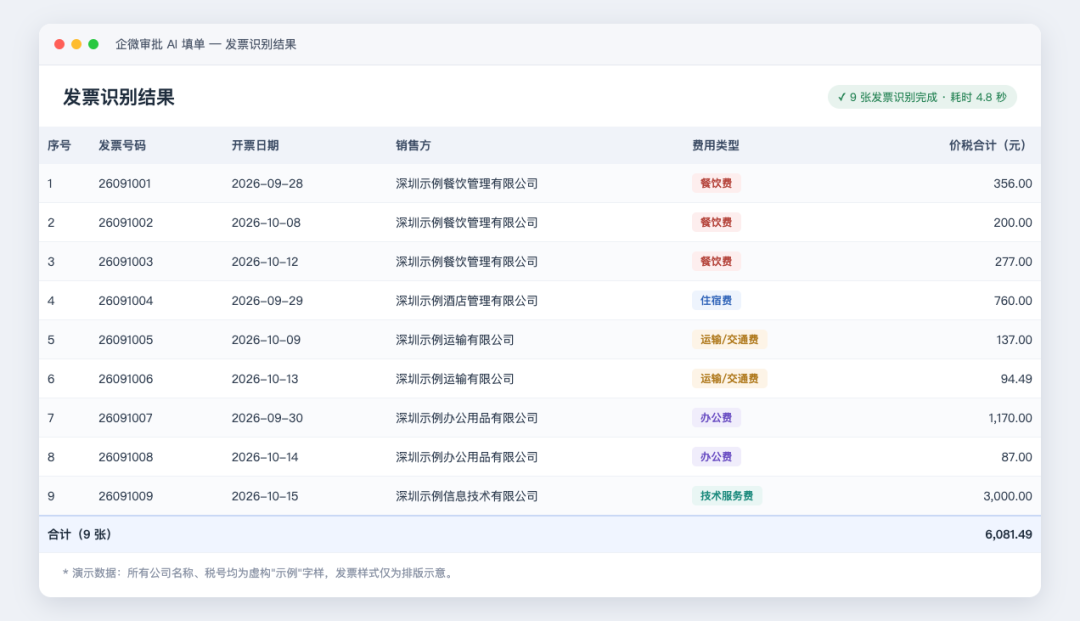Click seller 深圳示例办公用品有限公司 in row 26091007
Screen dimensions: 1080x621
click(466, 418)
